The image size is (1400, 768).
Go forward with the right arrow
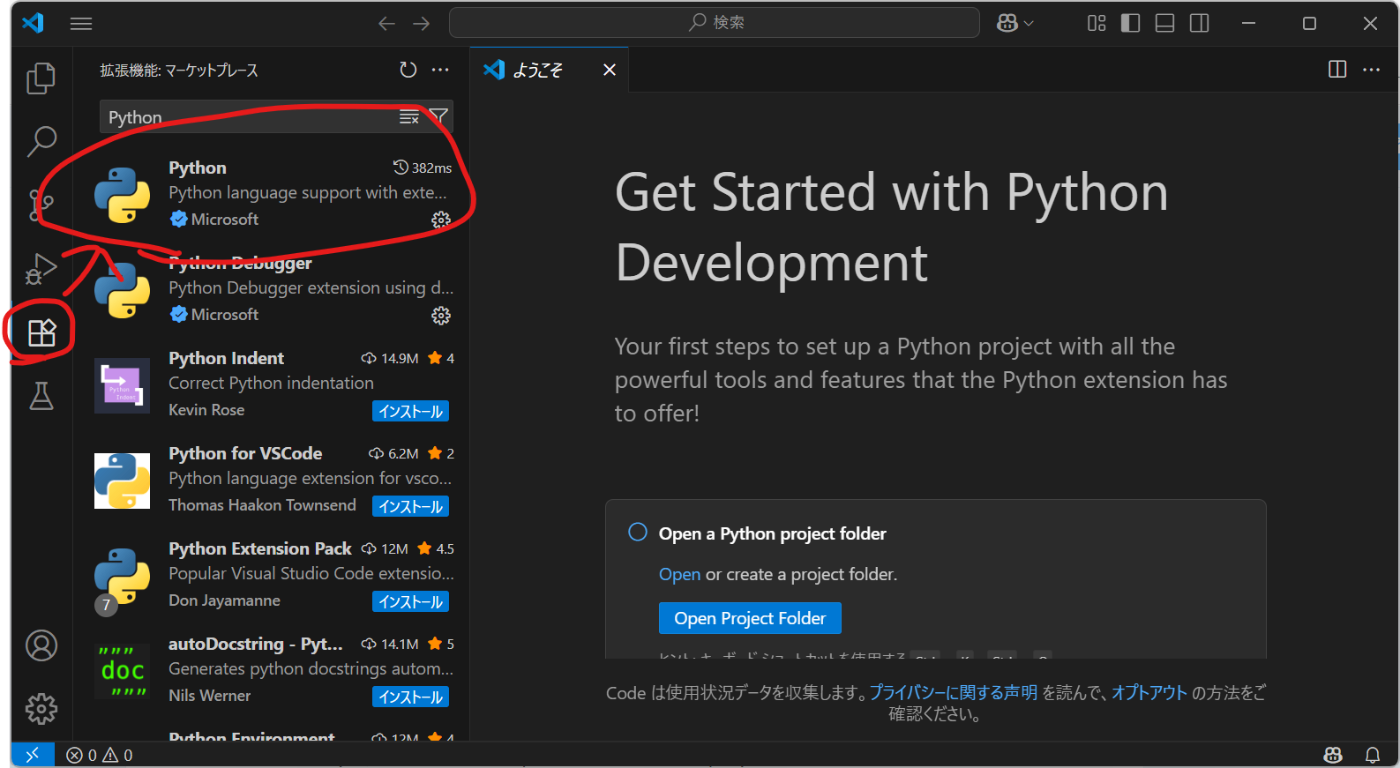point(421,23)
